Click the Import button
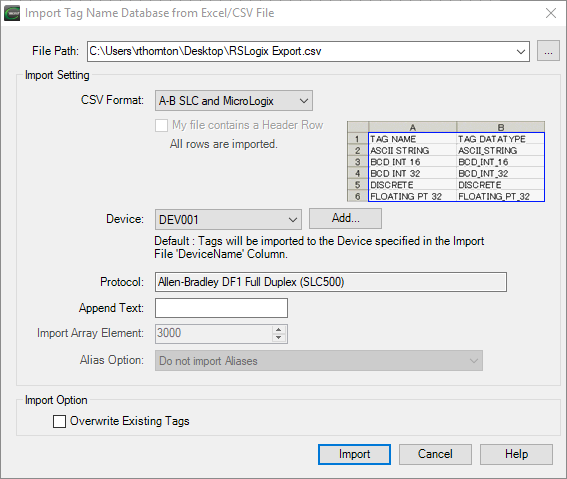 coord(354,454)
